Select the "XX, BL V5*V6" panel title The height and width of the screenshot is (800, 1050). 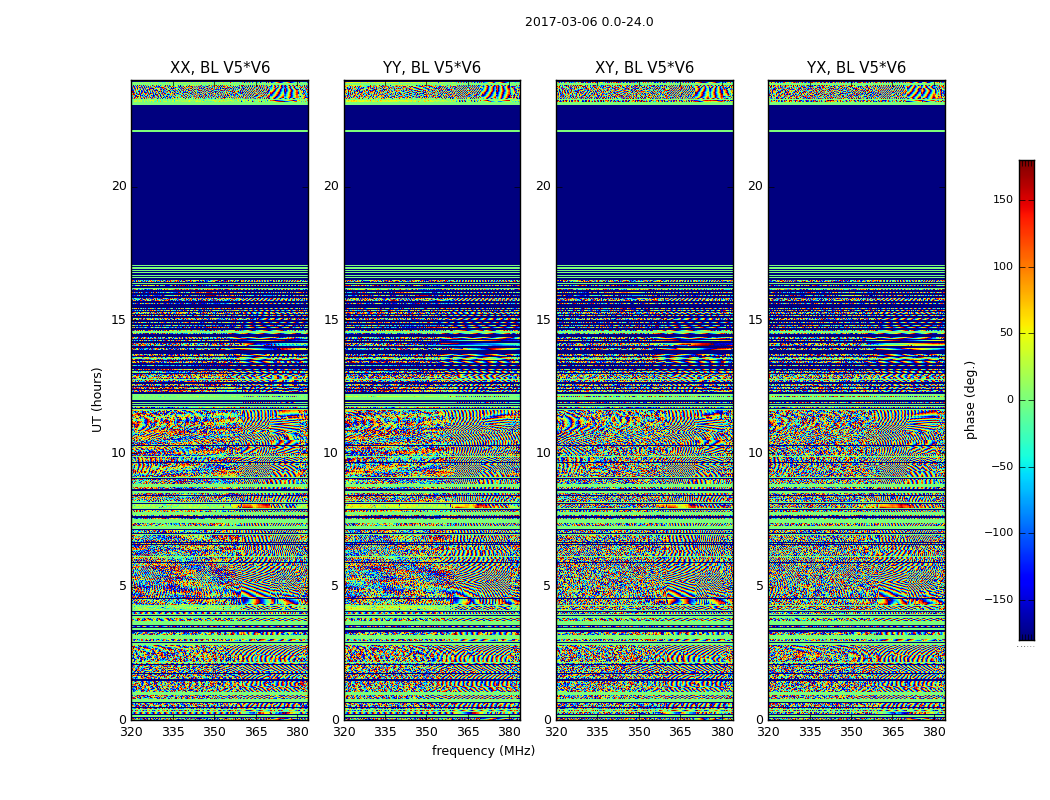tap(220, 68)
